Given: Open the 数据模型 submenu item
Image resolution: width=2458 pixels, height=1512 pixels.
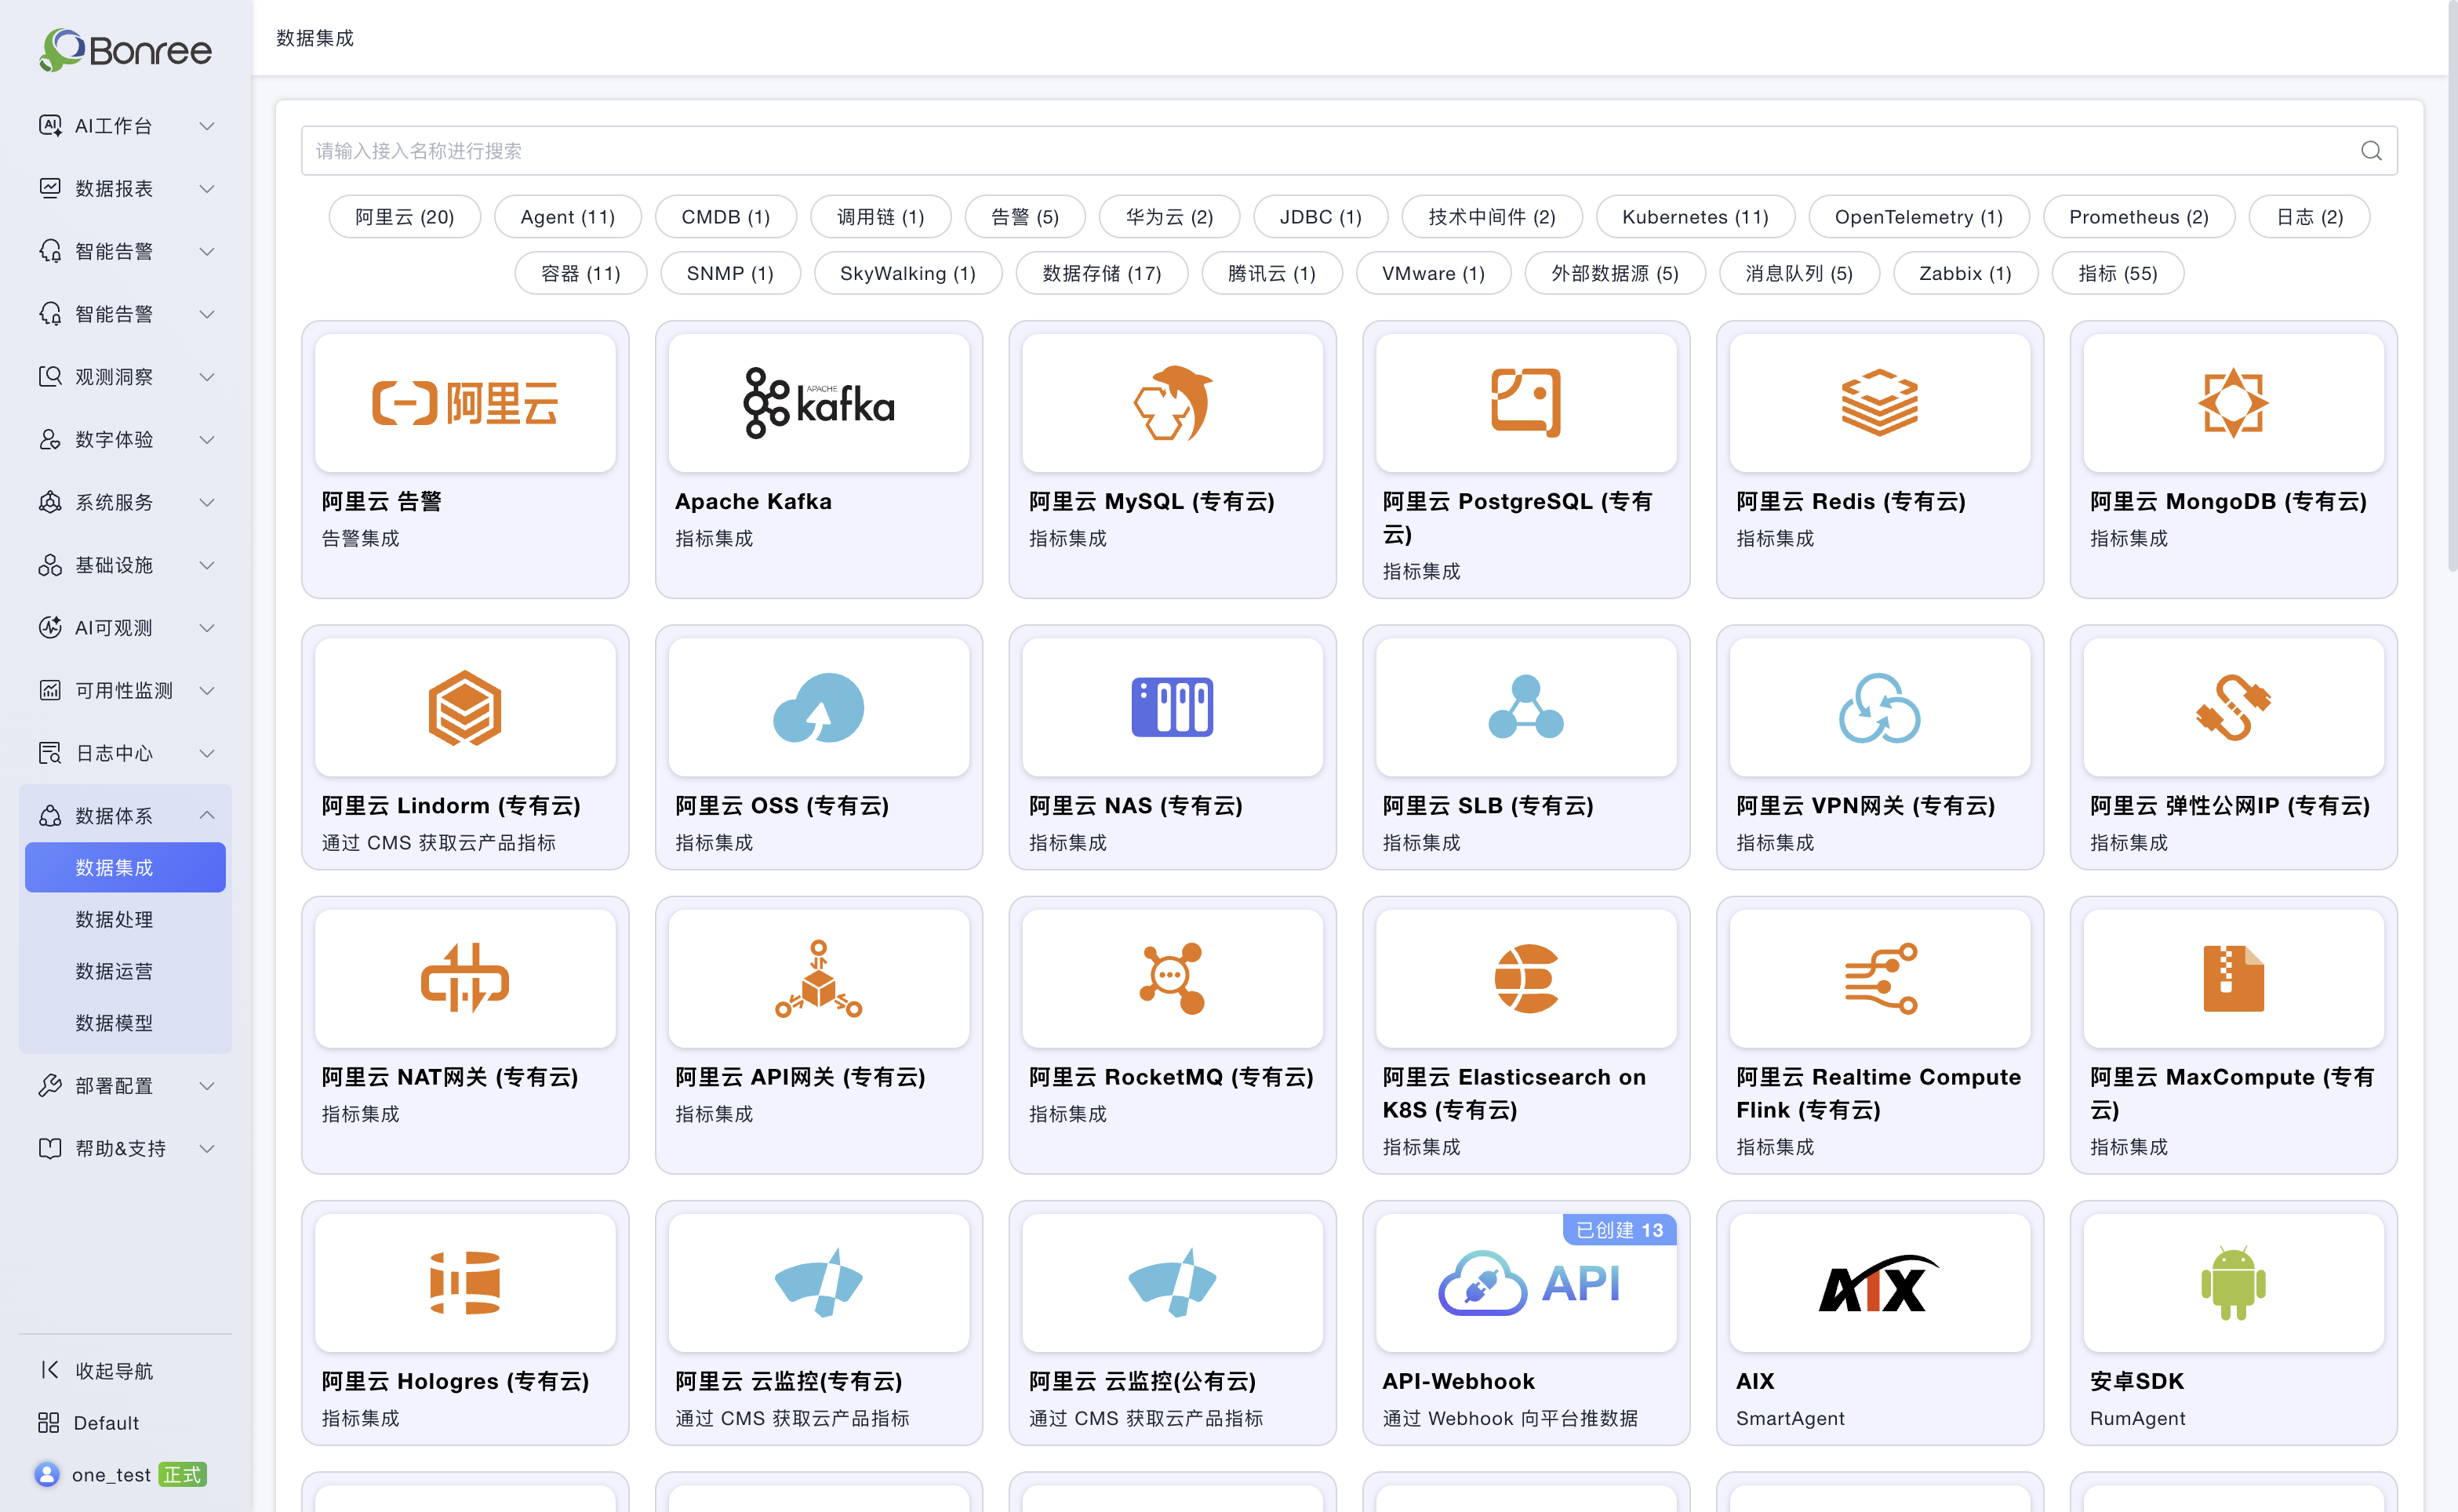Looking at the screenshot, I should pos(126,1023).
